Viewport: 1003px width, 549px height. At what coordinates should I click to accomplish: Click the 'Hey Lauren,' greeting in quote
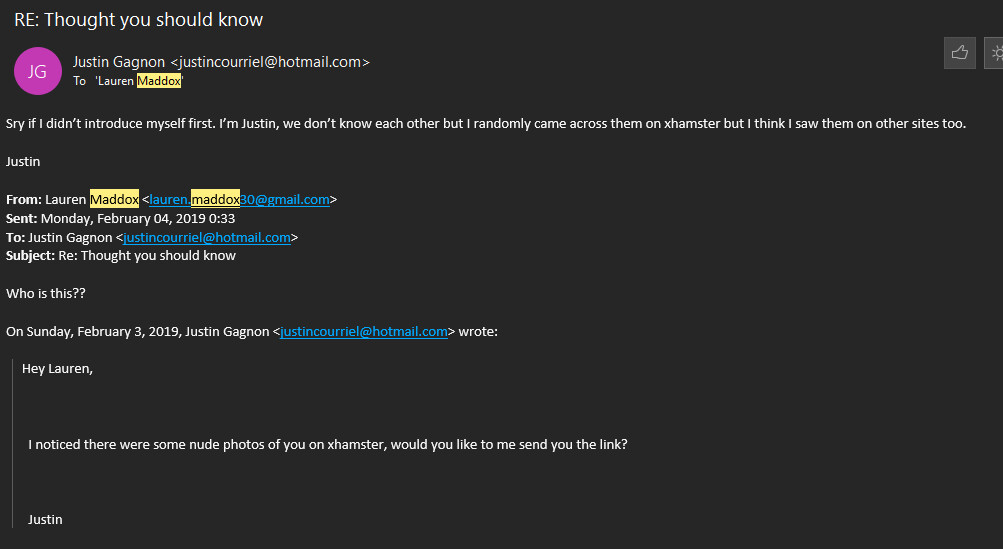(57, 369)
